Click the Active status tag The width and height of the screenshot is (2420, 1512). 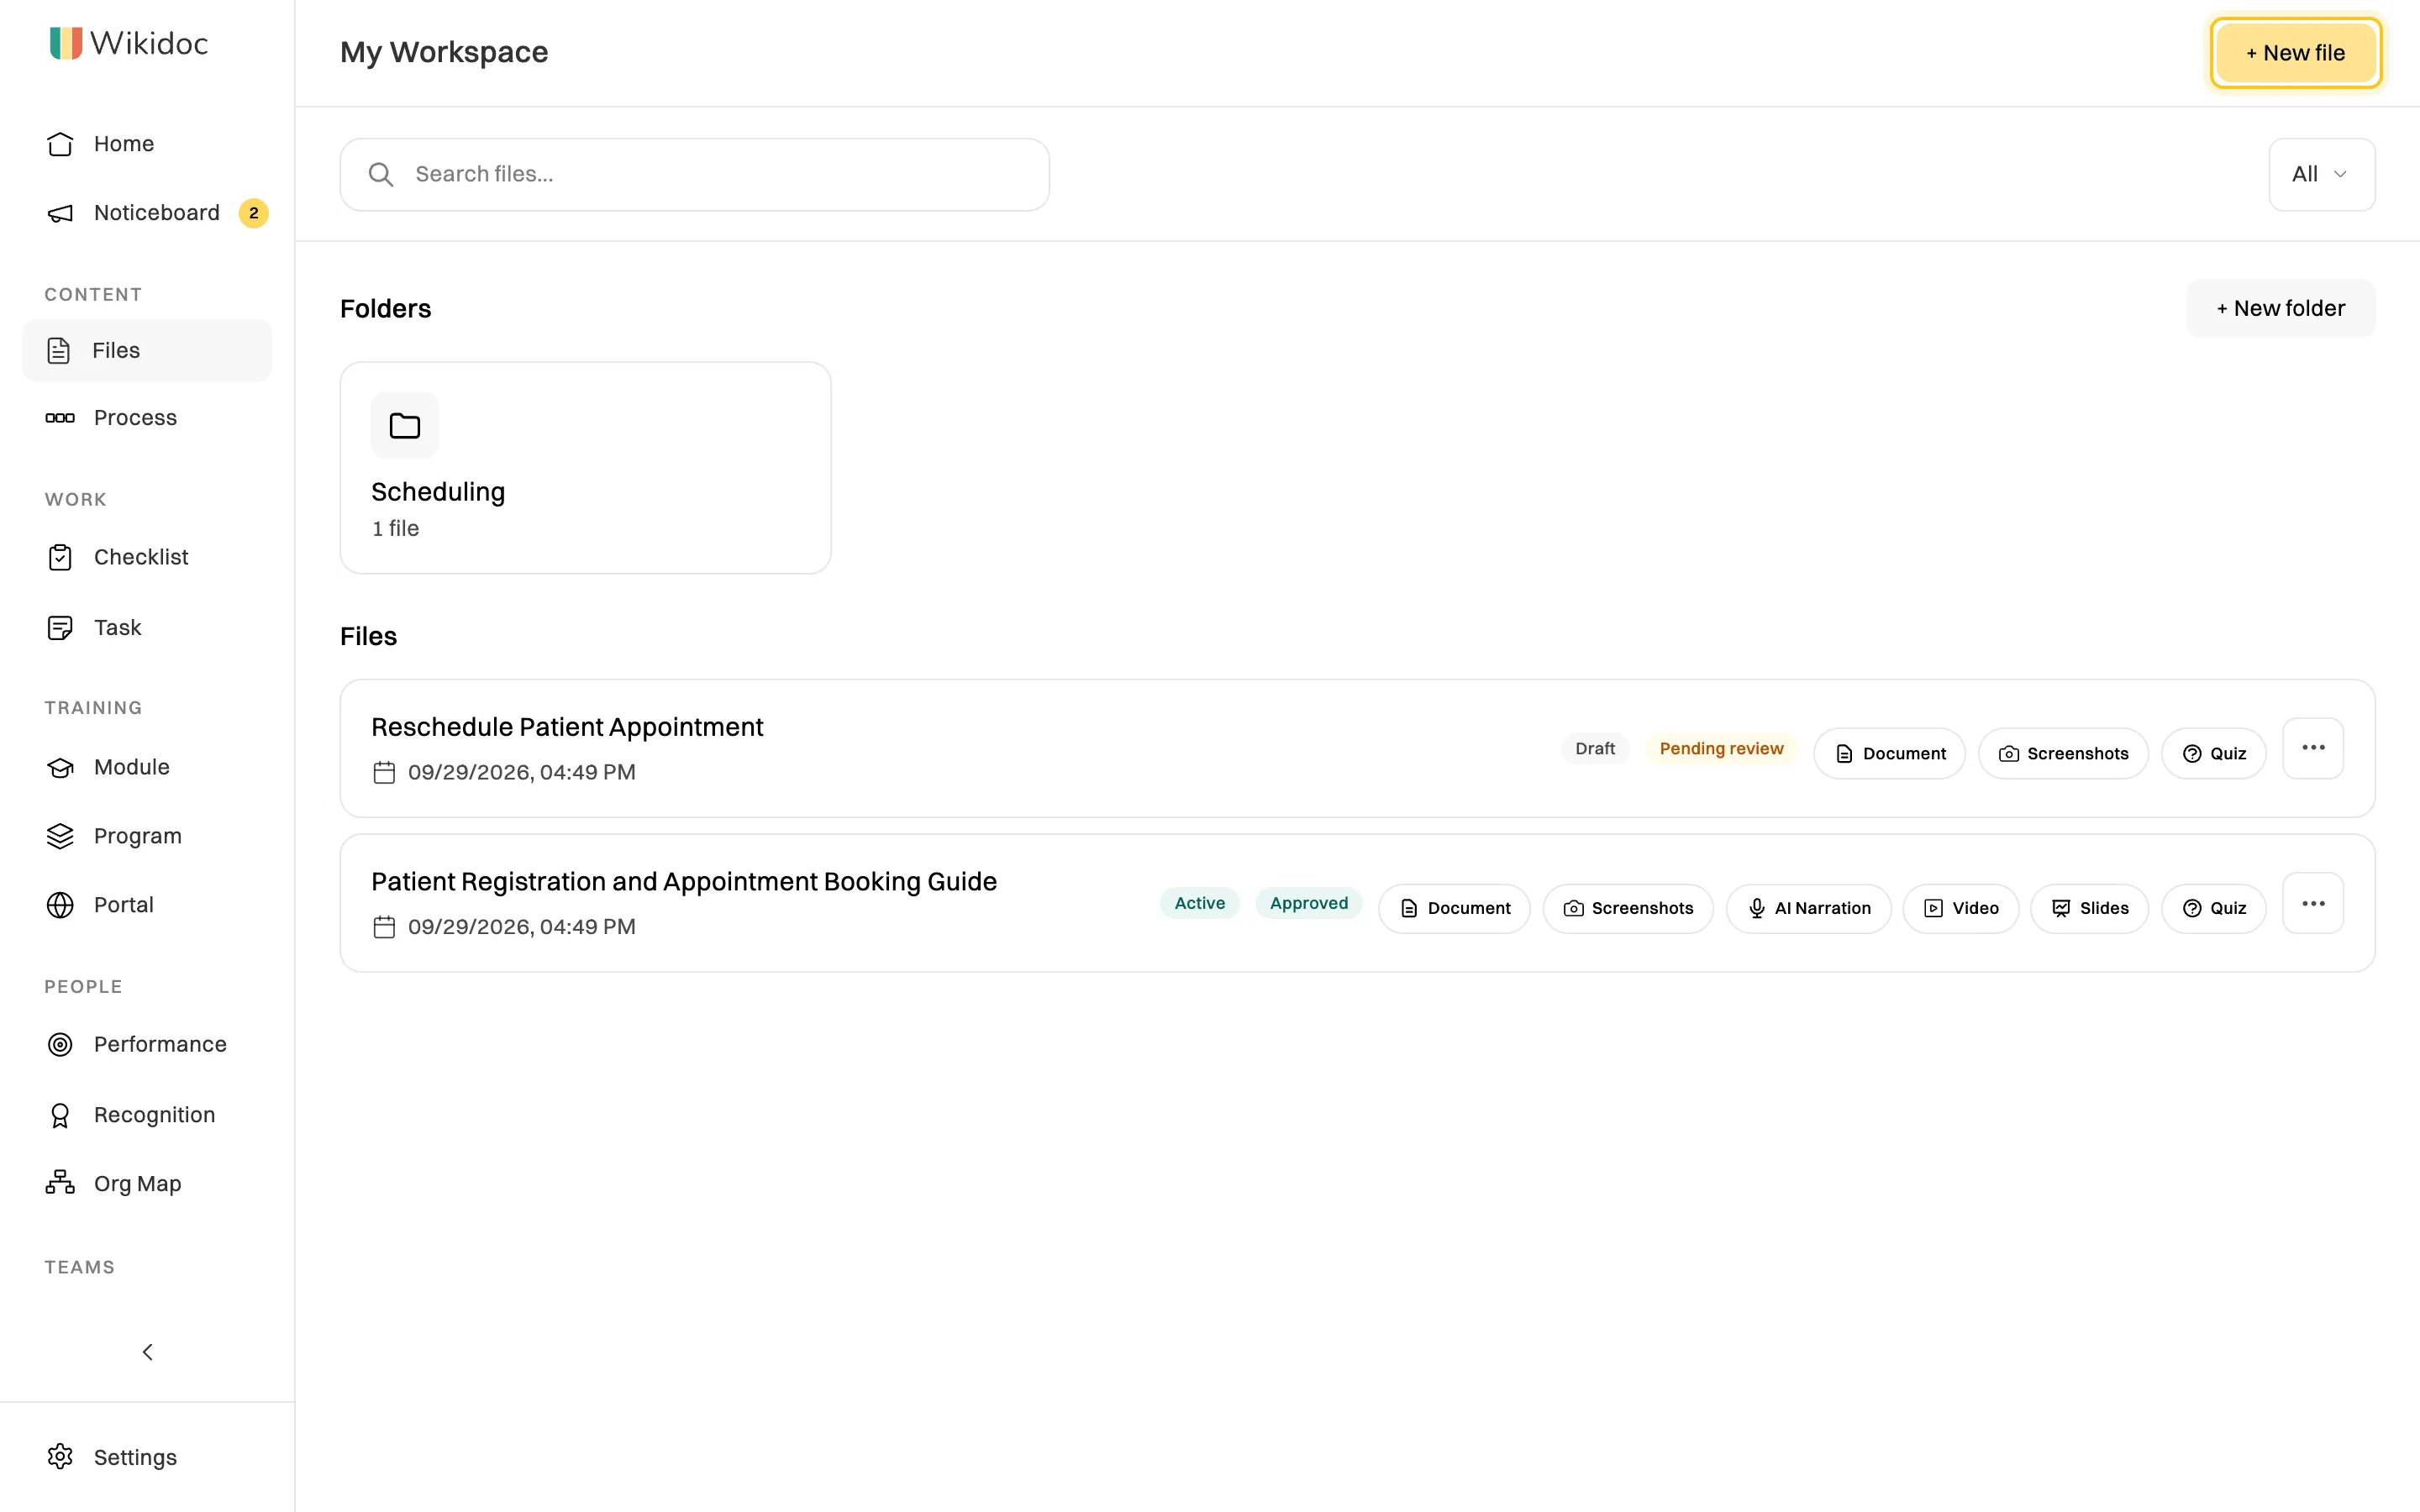coord(1199,903)
